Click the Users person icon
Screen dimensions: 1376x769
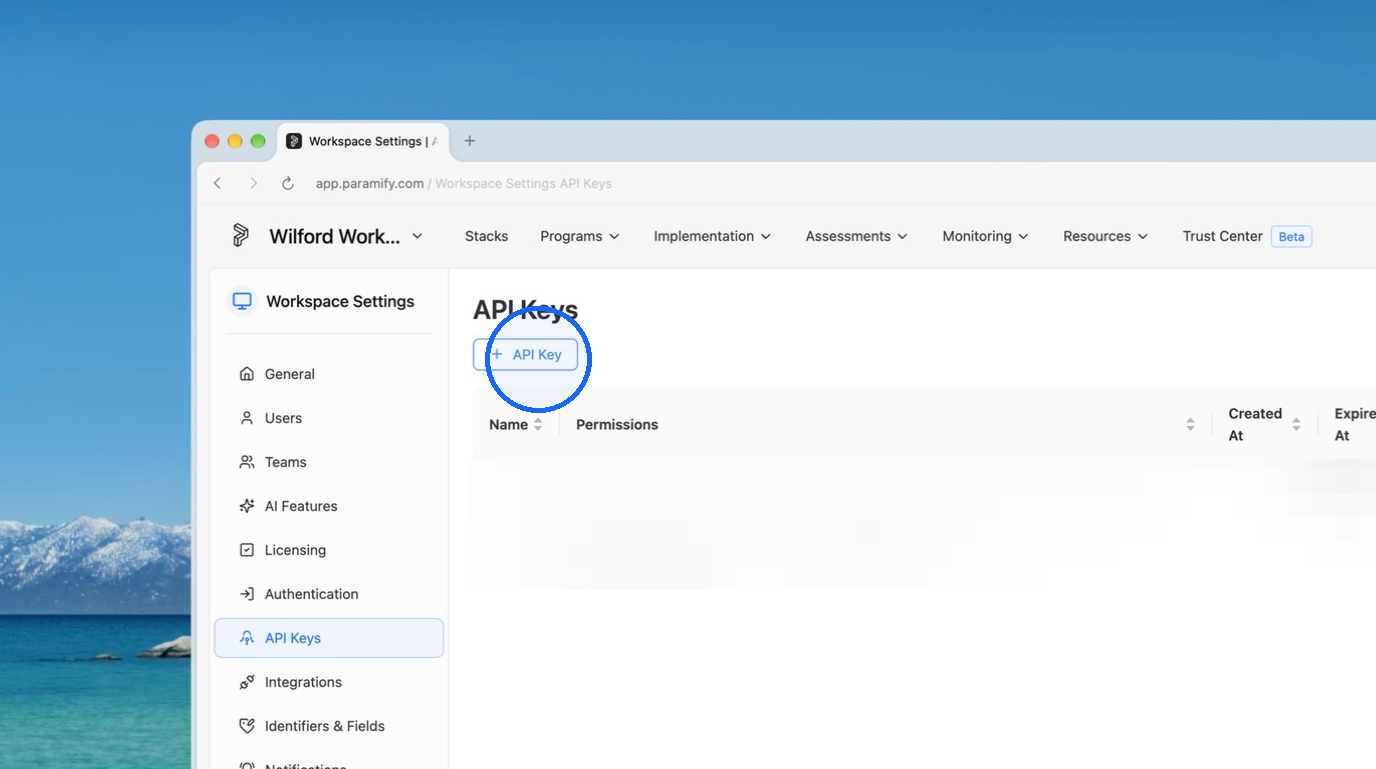[247, 418]
